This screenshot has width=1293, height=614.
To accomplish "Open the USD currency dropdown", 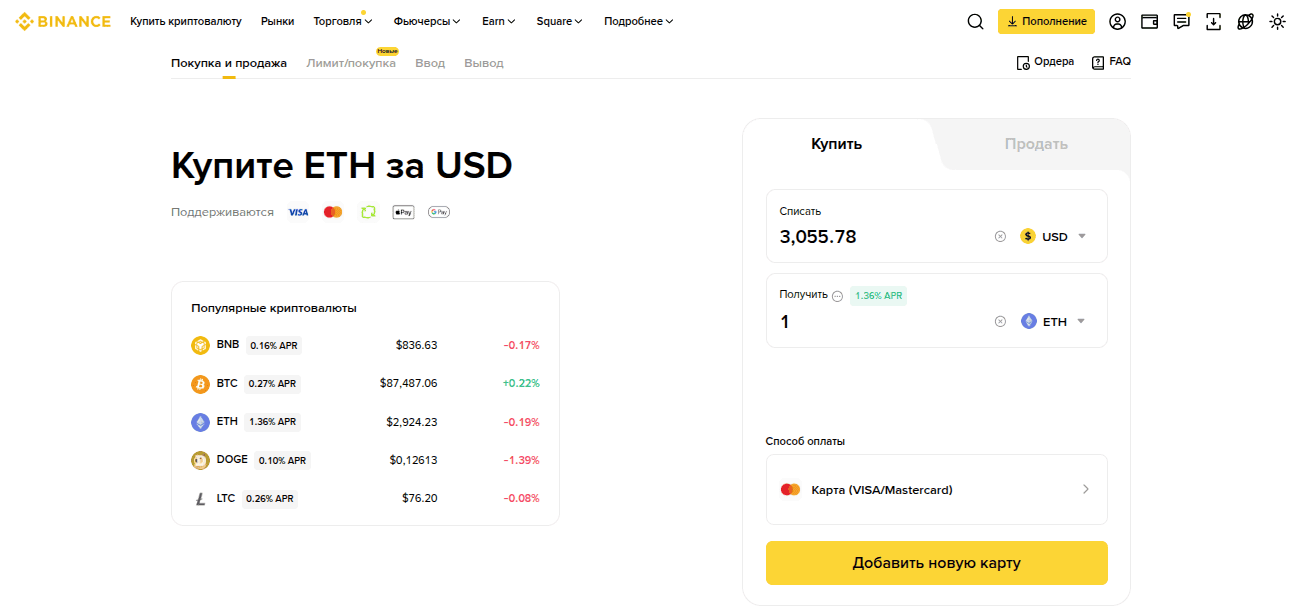I will tap(1053, 237).
